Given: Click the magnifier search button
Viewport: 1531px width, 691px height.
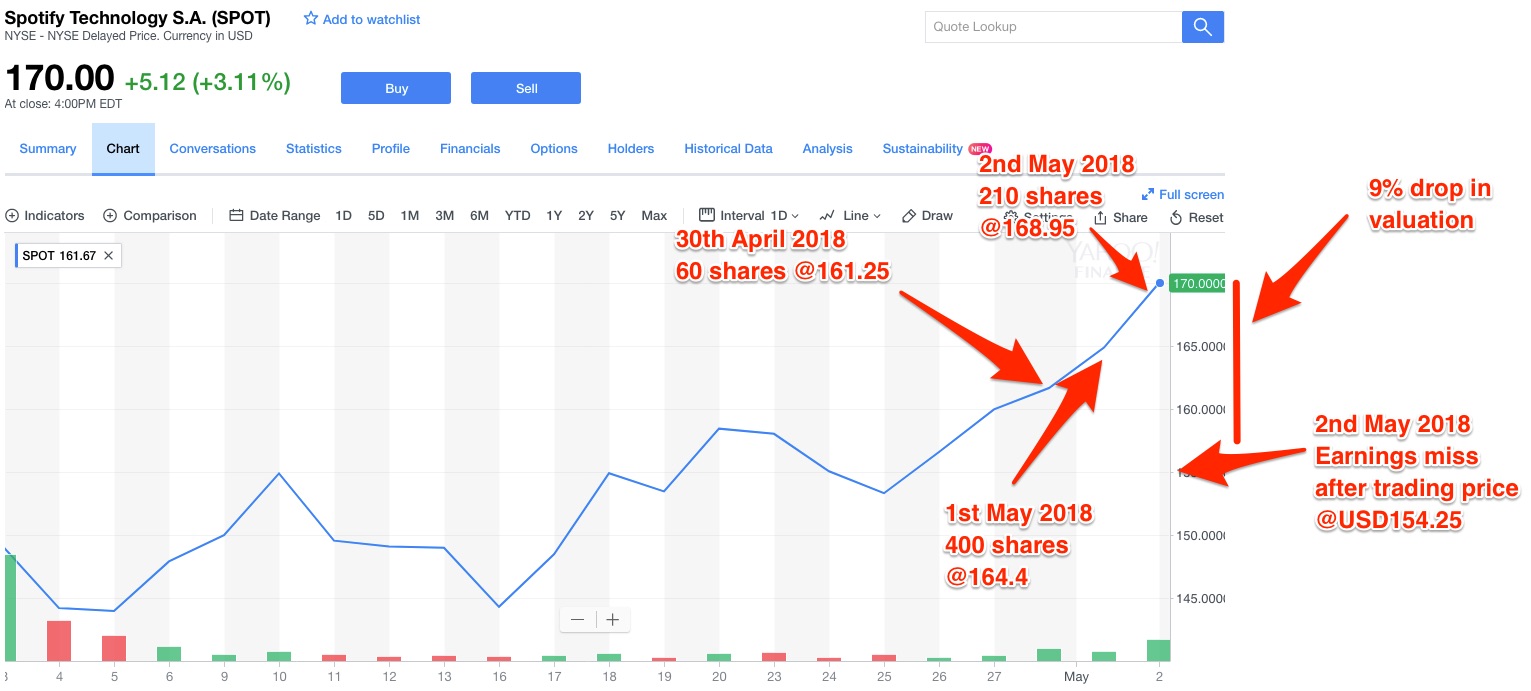Looking at the screenshot, I should [1202, 27].
